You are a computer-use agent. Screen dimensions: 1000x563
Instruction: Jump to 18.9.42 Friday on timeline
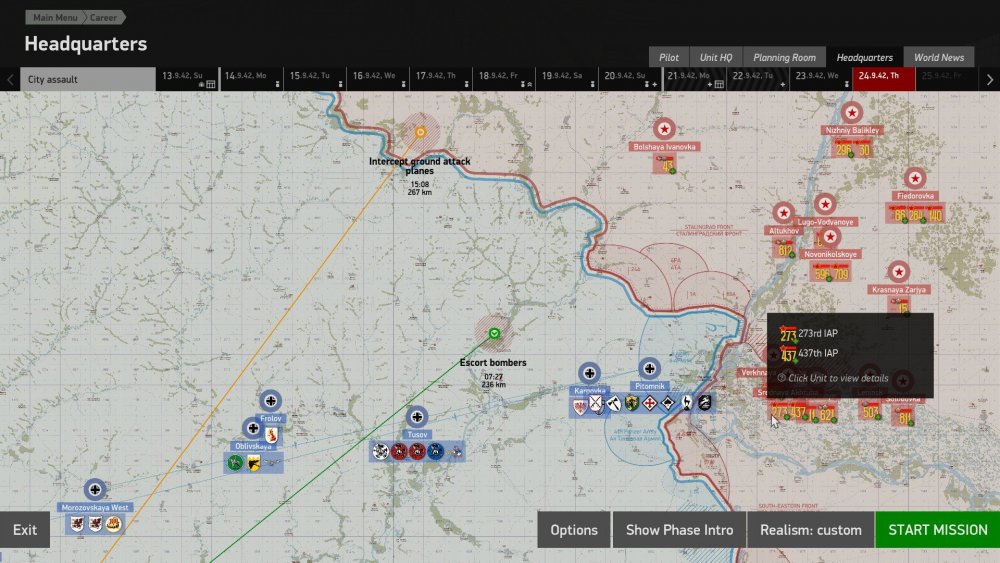(x=504, y=79)
